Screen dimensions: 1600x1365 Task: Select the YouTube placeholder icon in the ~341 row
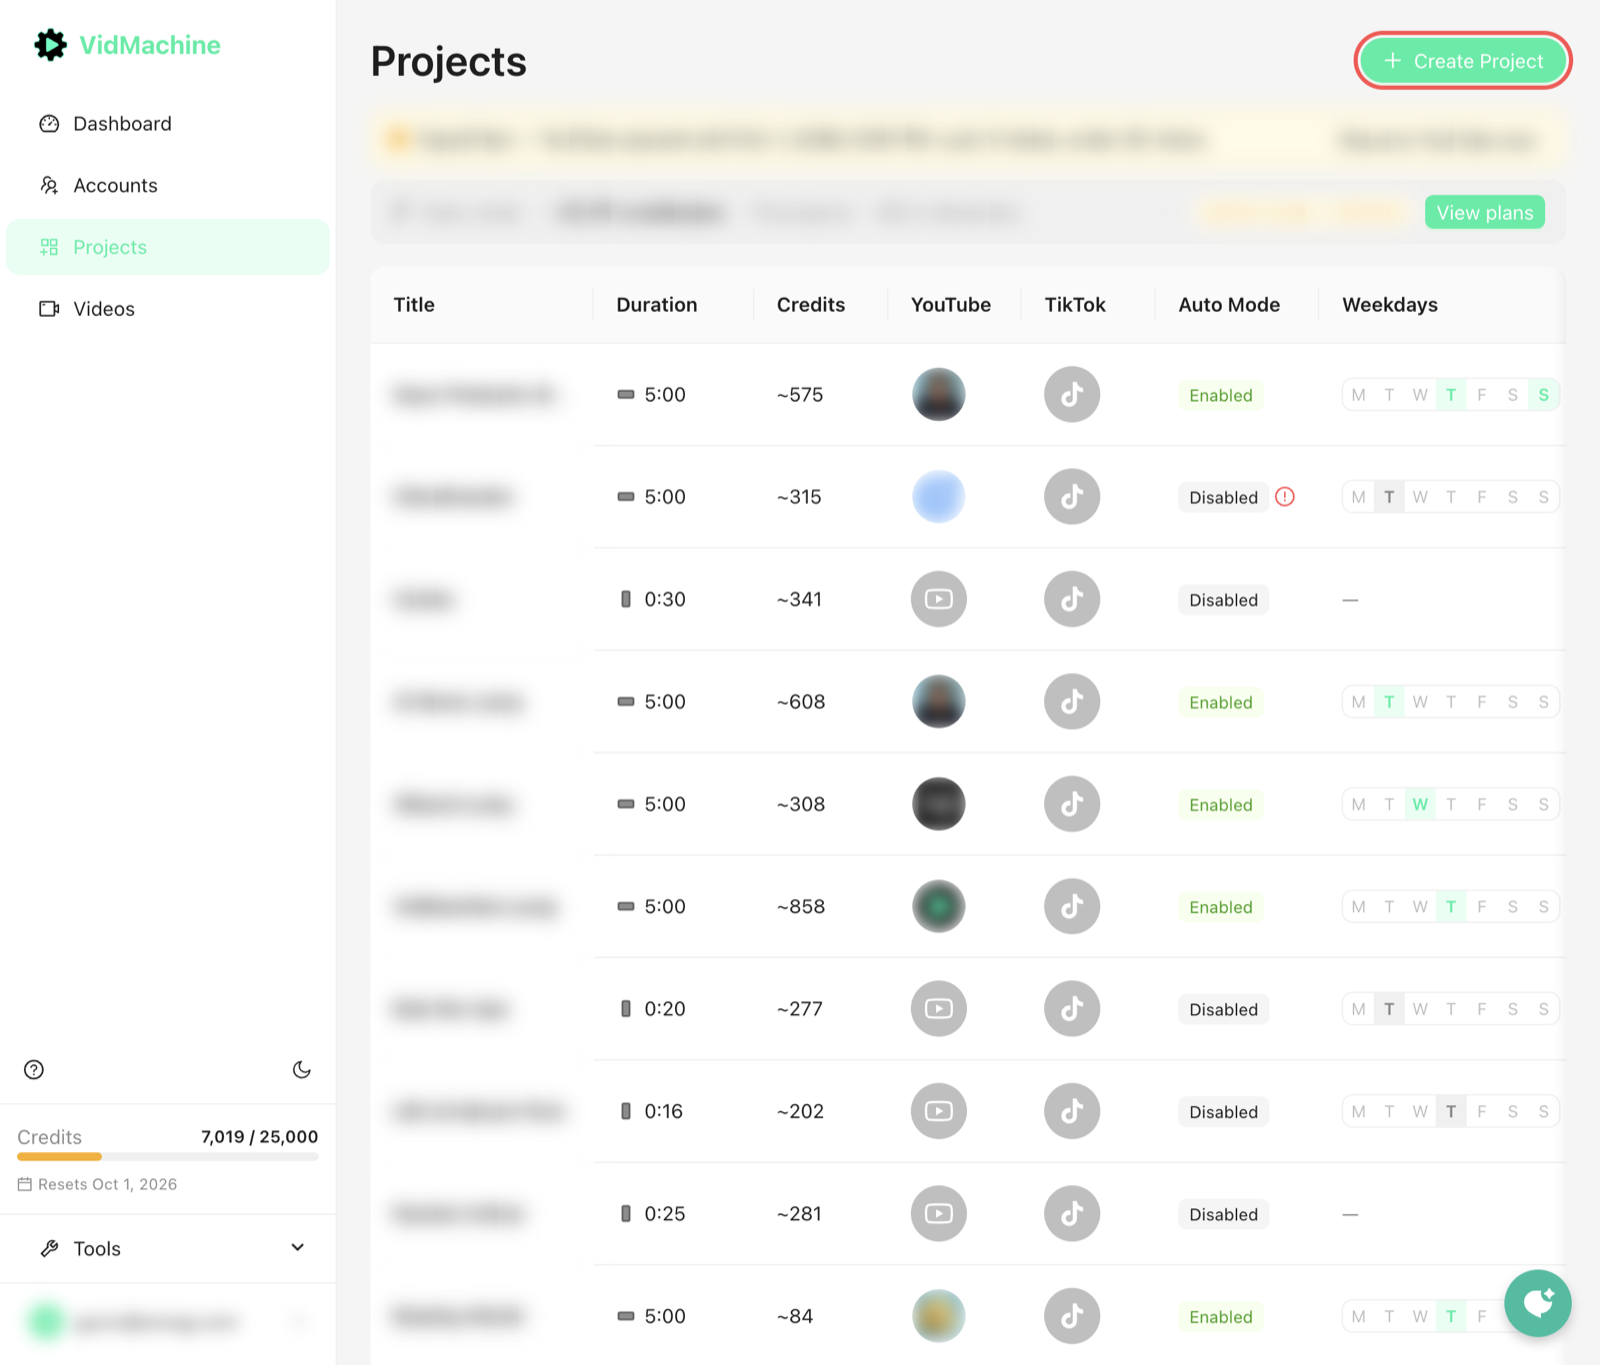tap(939, 600)
